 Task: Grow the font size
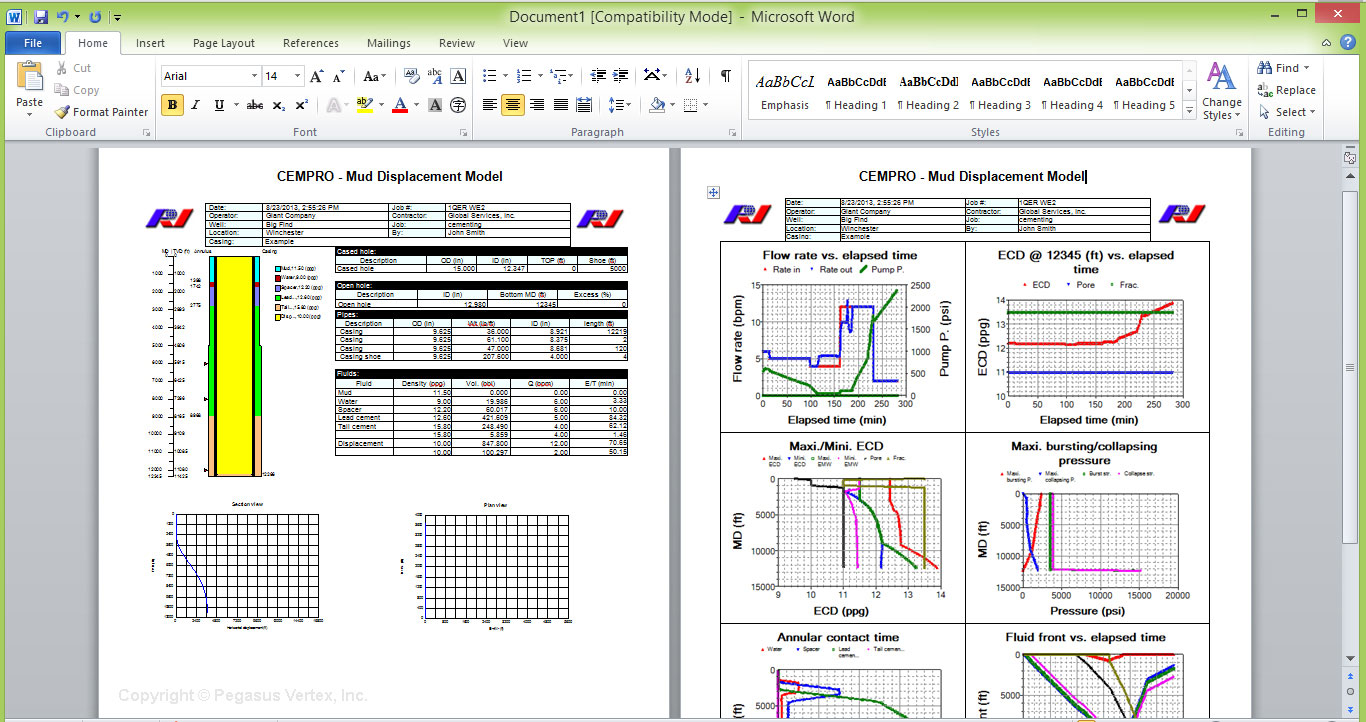(317, 76)
